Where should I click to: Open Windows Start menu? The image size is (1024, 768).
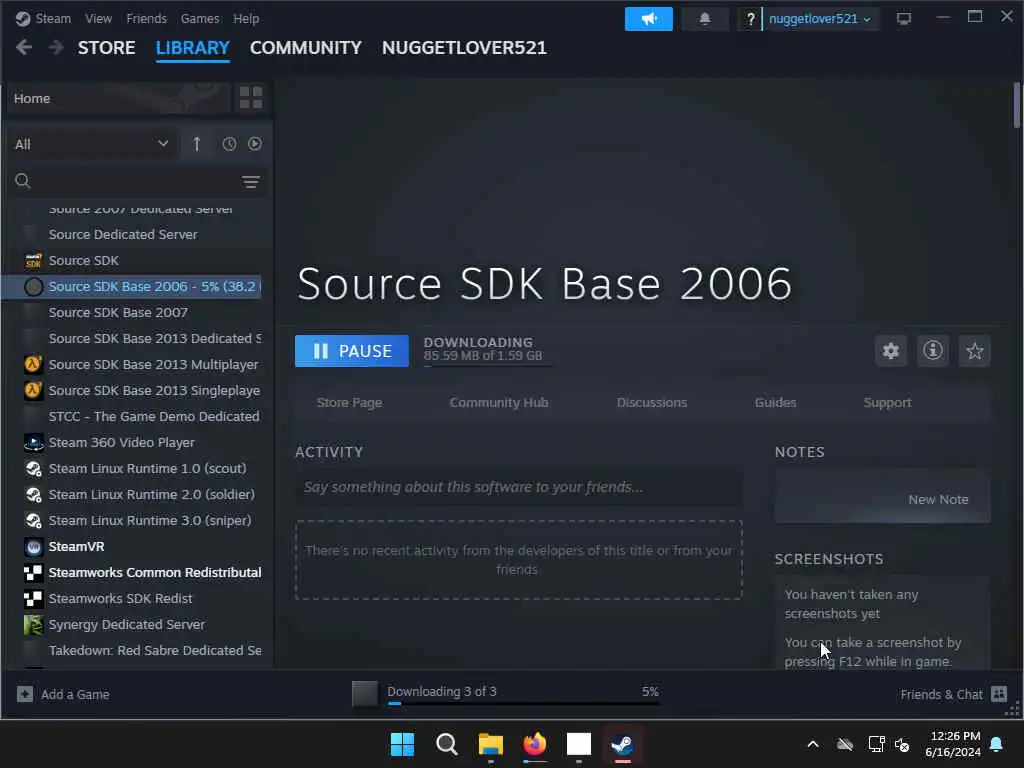pyautogui.click(x=402, y=744)
